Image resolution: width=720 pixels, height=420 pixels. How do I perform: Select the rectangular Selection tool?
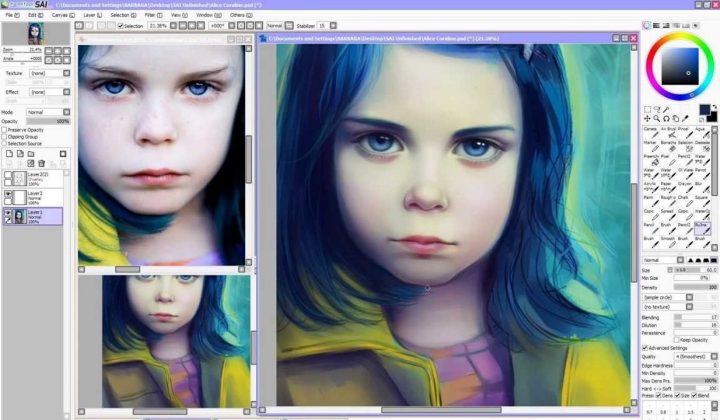[647, 109]
